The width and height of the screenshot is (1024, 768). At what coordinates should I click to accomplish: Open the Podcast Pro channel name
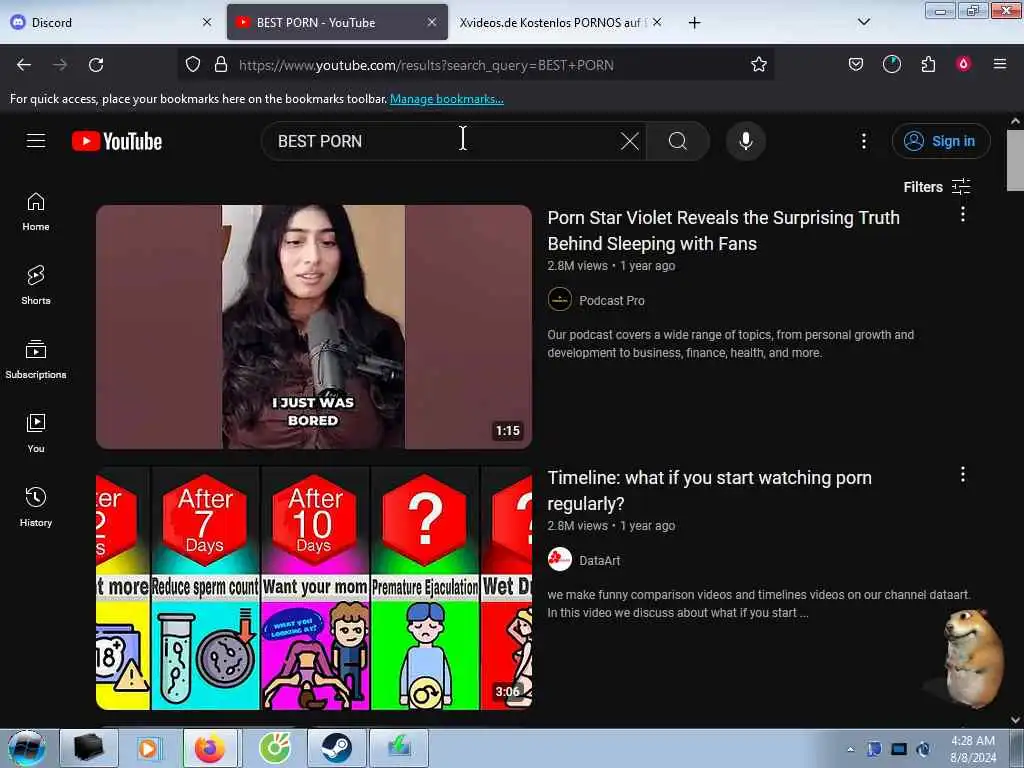click(611, 300)
